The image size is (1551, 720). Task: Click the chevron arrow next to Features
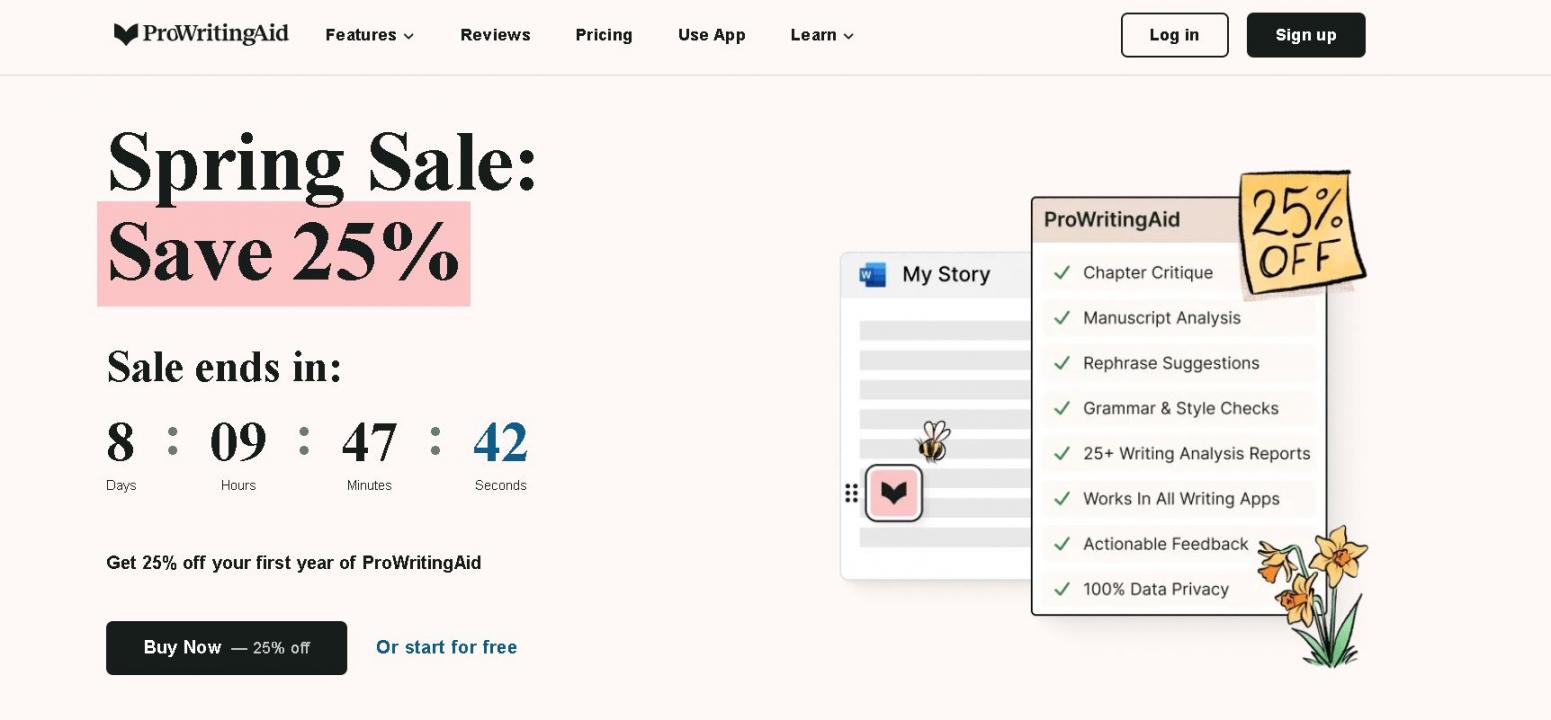[409, 36]
